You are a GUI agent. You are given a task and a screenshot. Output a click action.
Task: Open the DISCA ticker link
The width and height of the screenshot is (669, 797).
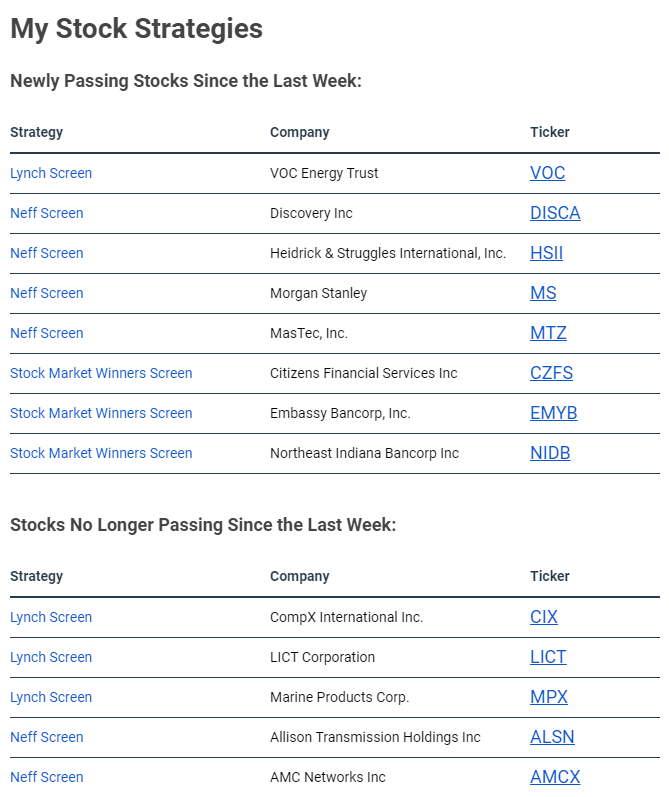click(x=555, y=213)
